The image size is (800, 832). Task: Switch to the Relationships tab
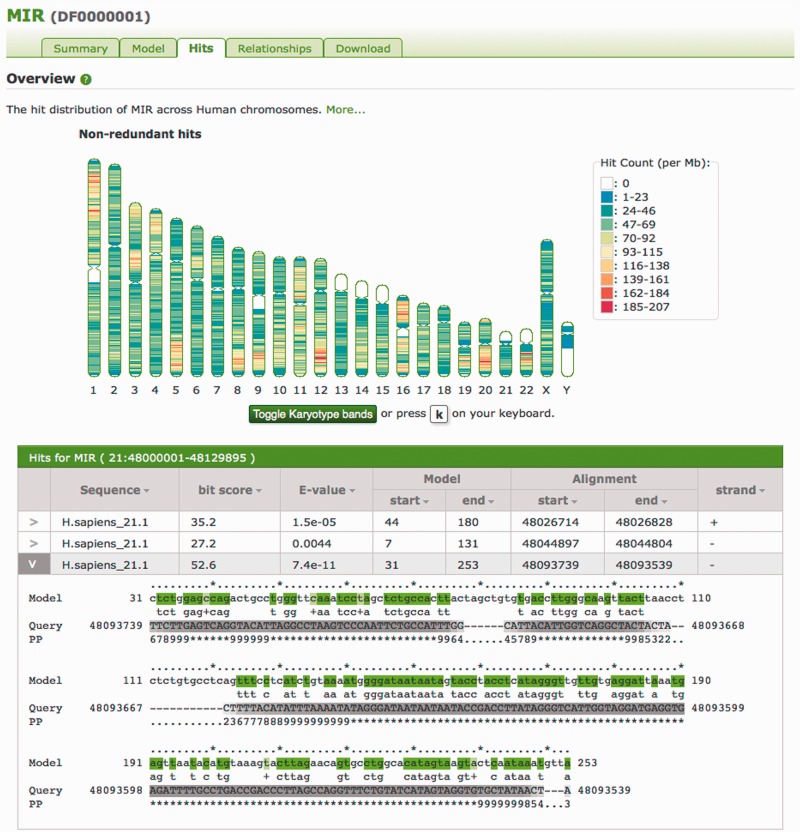[x=274, y=48]
